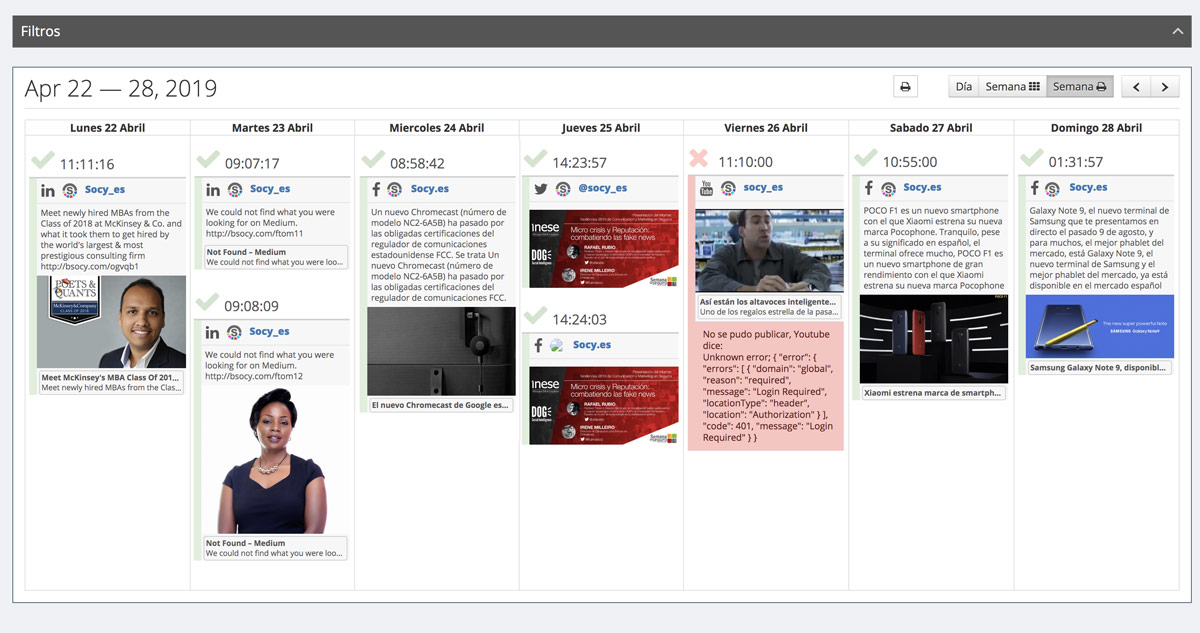This screenshot has width=1200, height=633.
Task: Click the Viernes 26 Abril header
Action: (x=766, y=128)
